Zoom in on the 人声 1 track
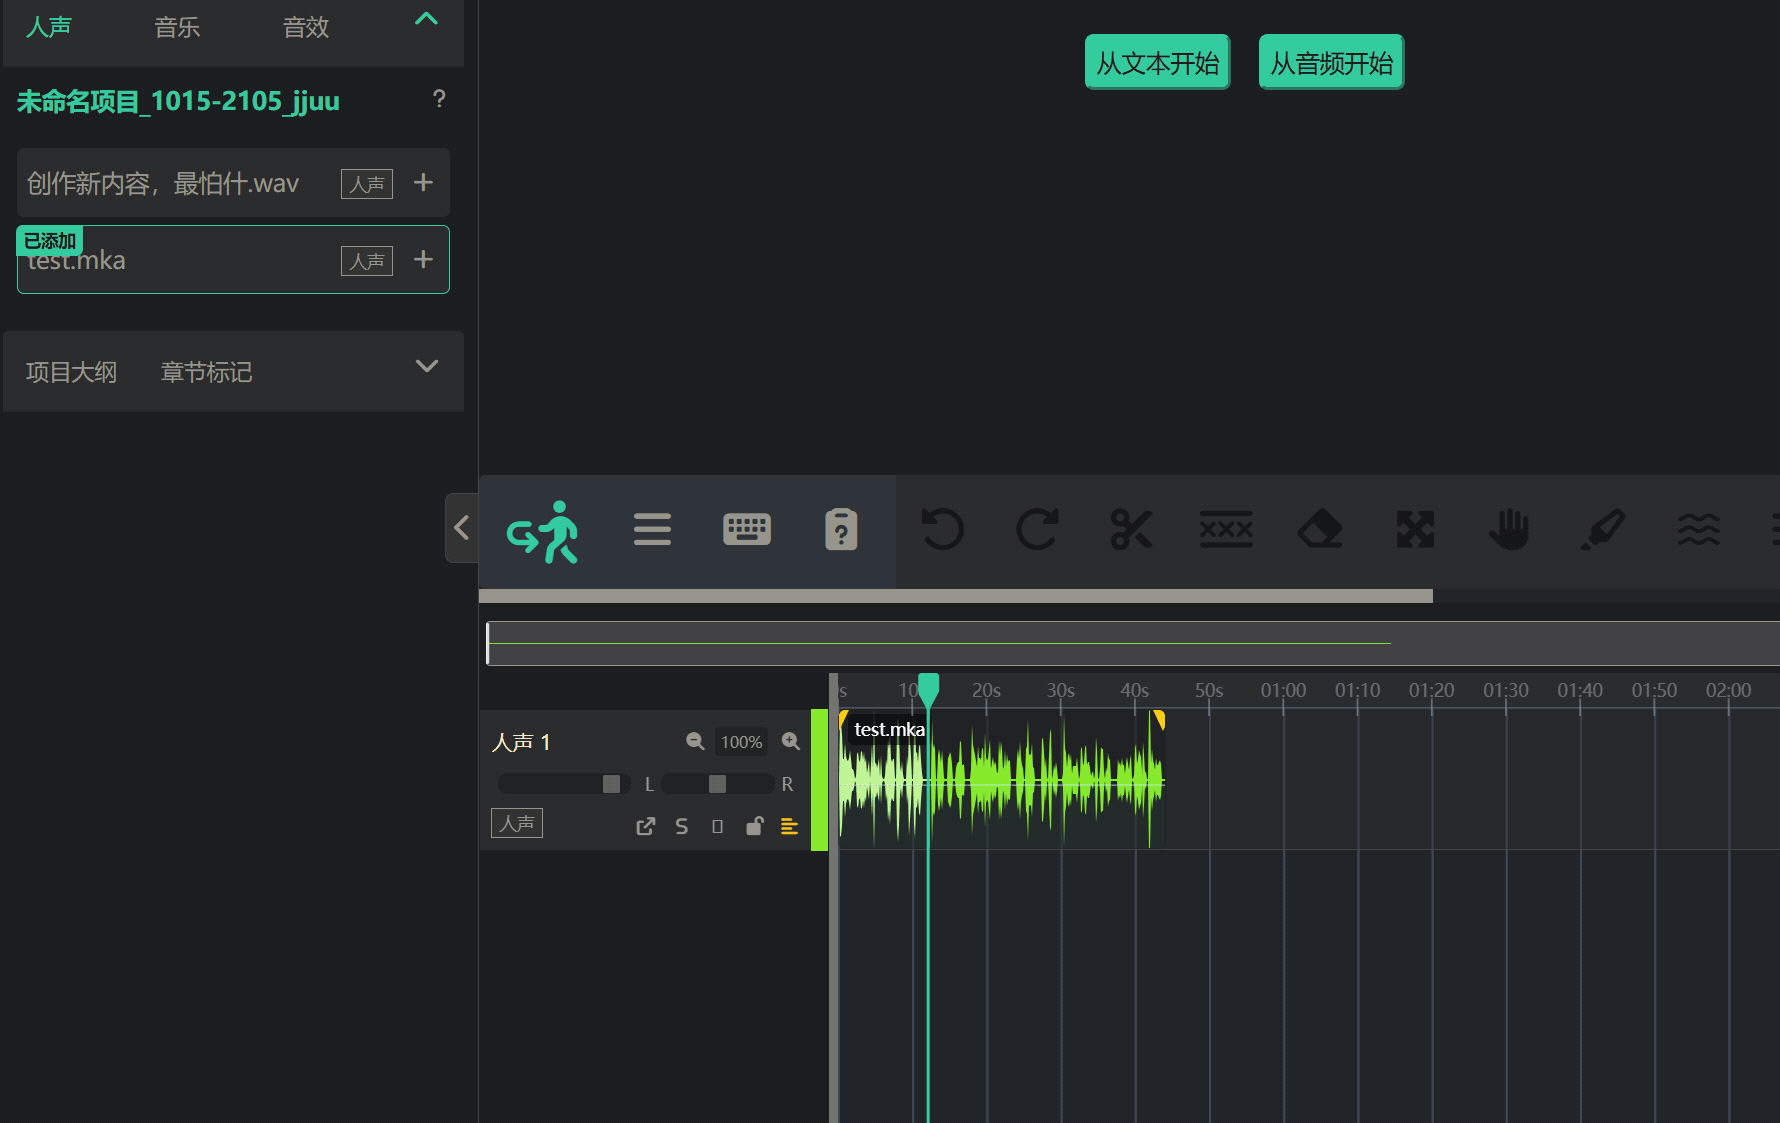 [791, 741]
